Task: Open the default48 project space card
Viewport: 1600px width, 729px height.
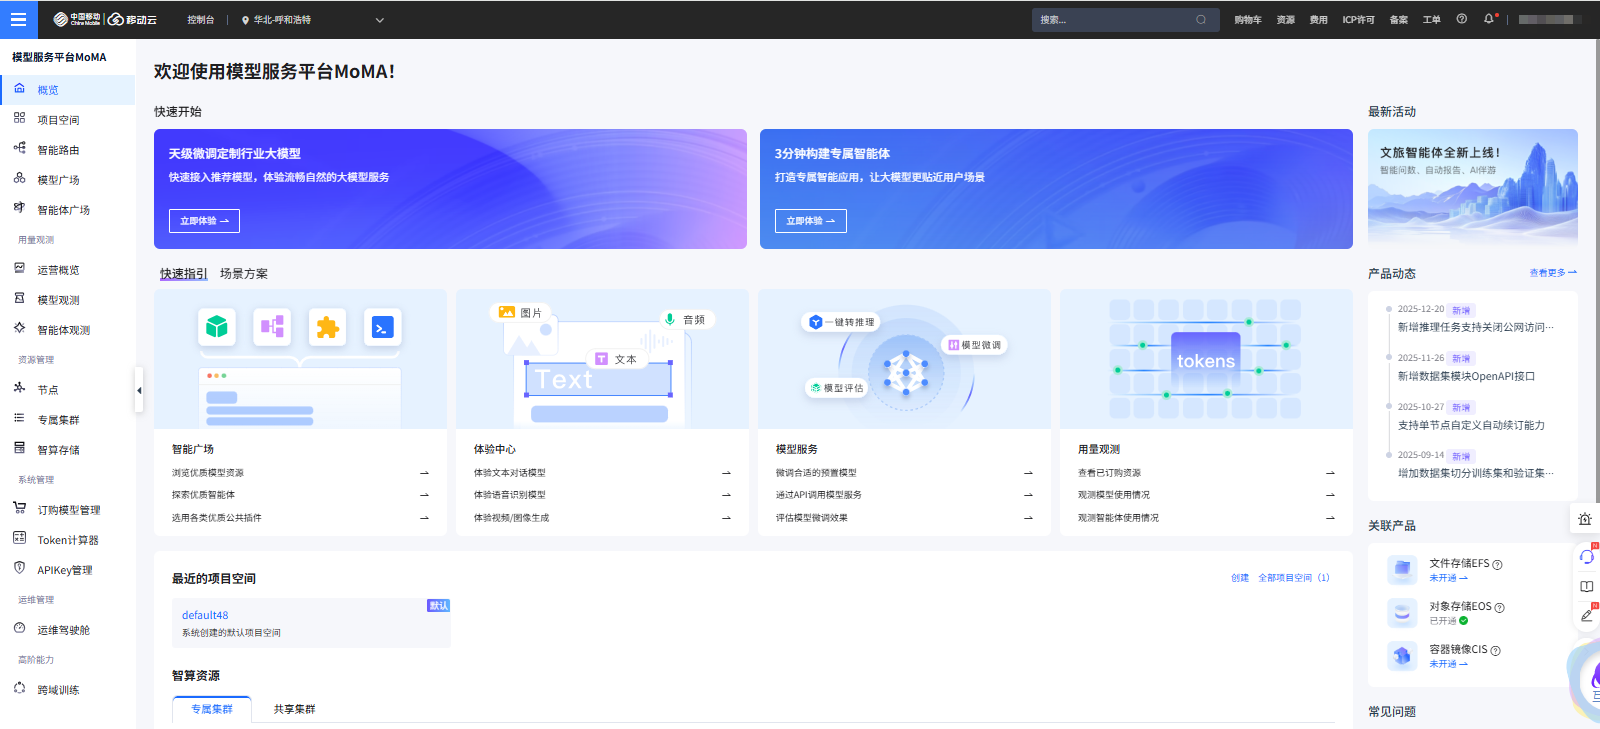Action: (x=311, y=623)
